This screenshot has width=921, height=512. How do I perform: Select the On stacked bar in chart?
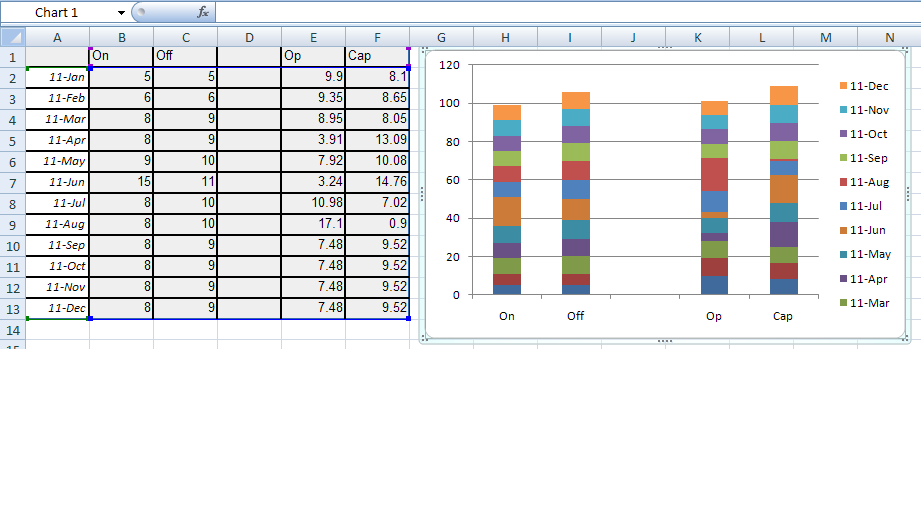click(507, 200)
